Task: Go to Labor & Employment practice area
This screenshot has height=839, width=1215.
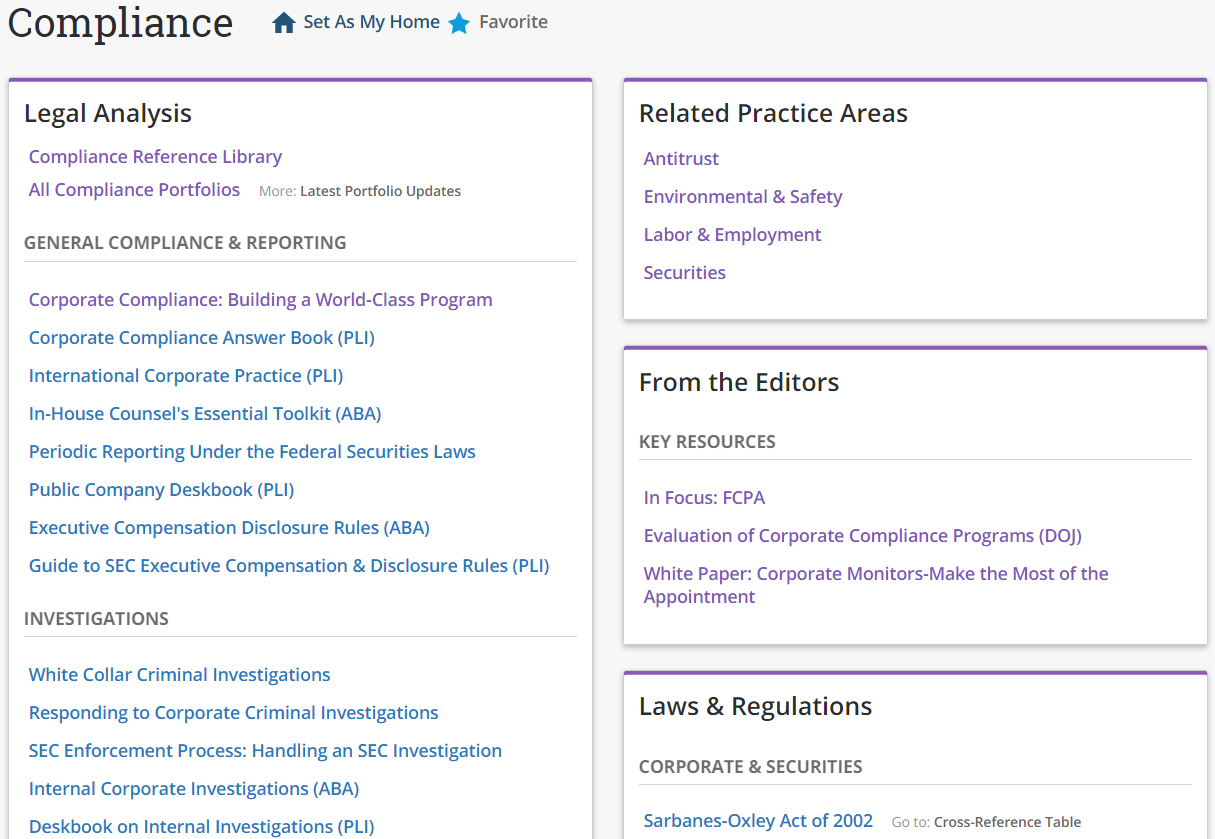Action: pyautogui.click(x=732, y=235)
